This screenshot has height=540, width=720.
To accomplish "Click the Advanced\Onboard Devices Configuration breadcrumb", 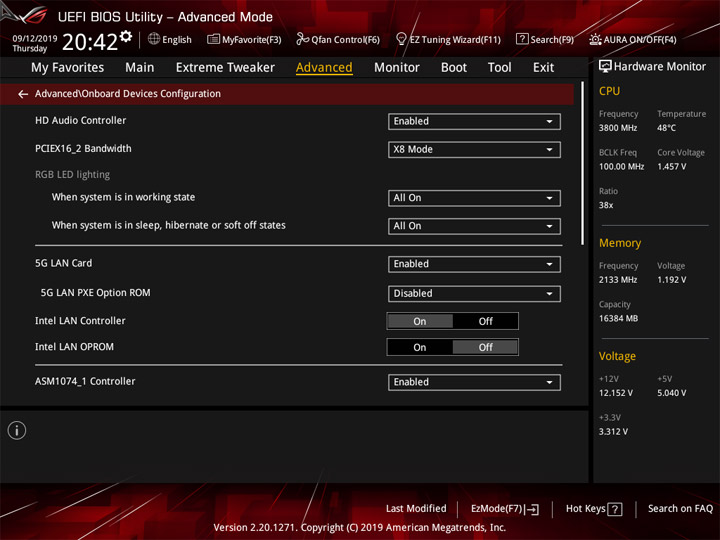I will (128, 94).
